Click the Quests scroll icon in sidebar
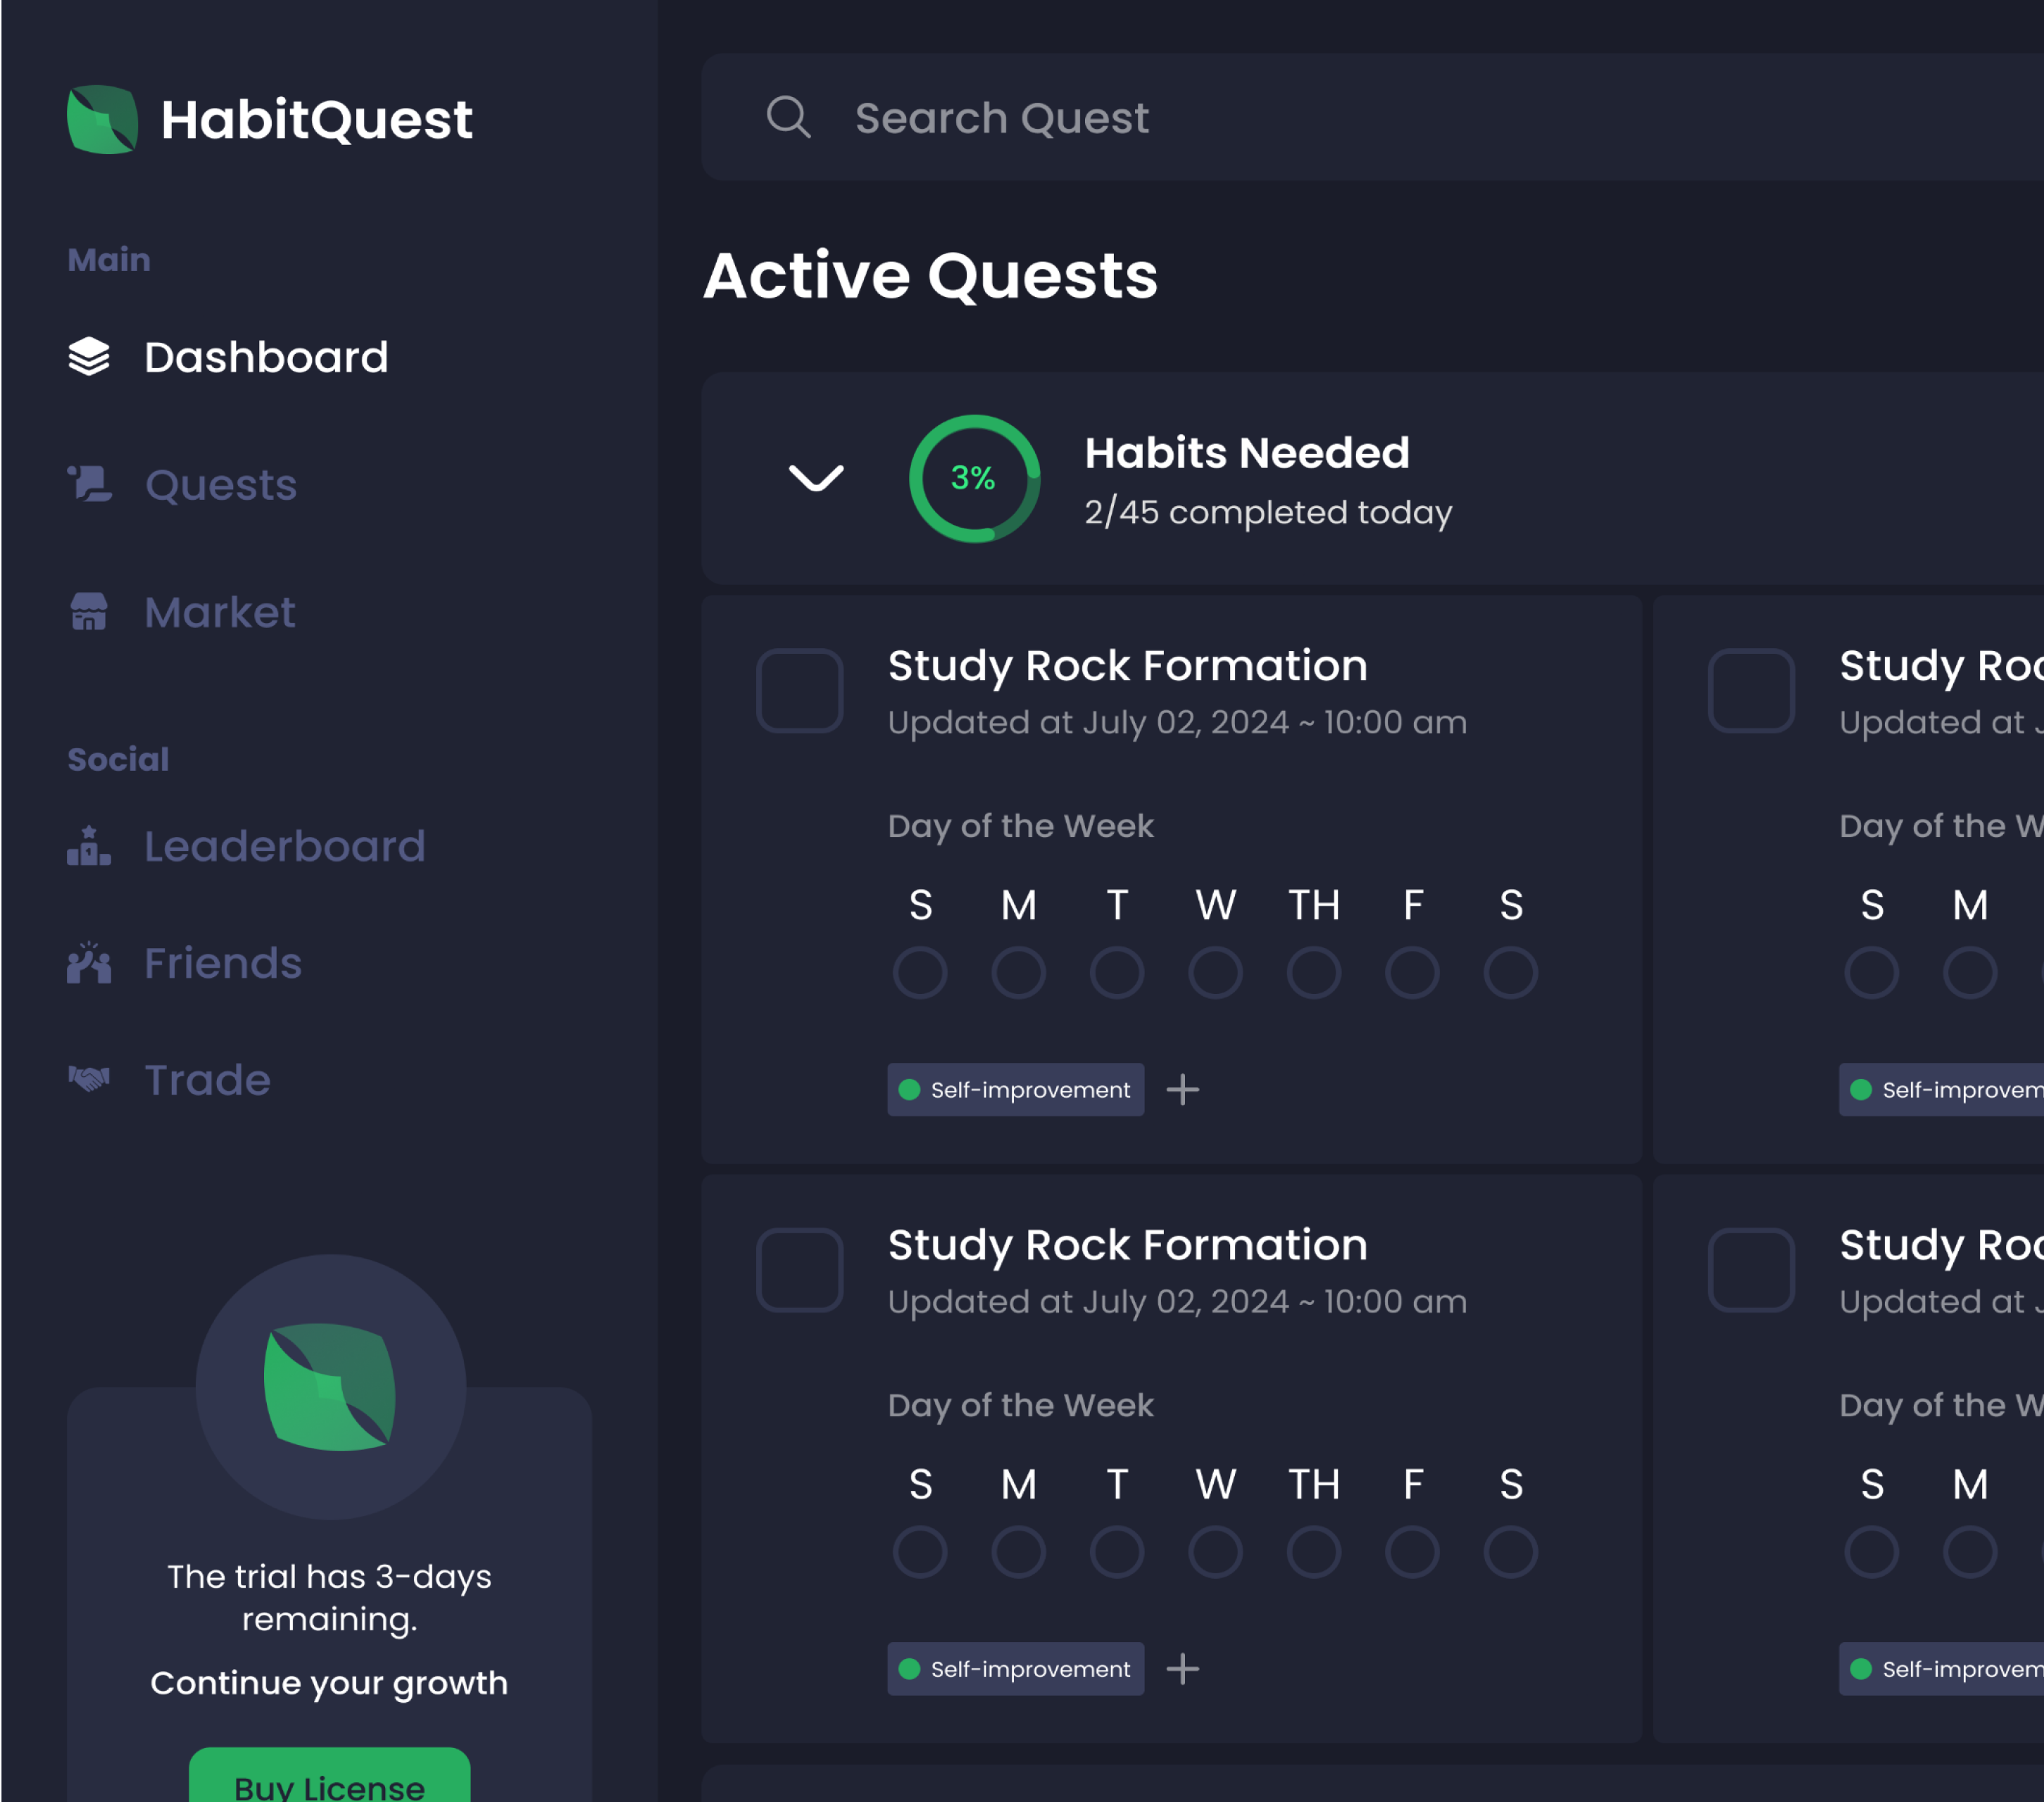2044x1802 pixels. tap(89, 484)
